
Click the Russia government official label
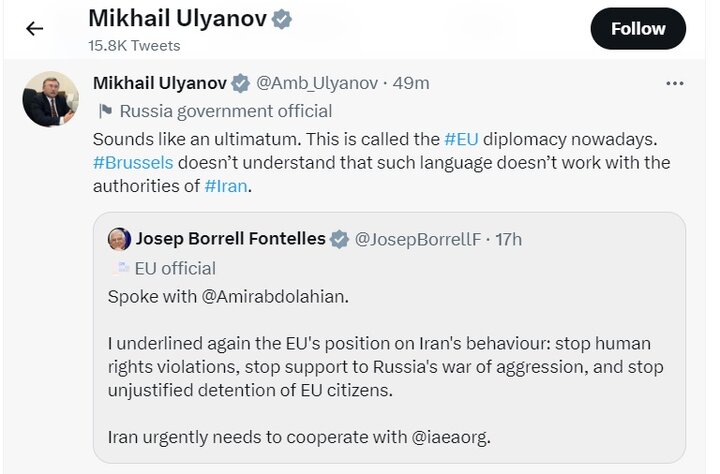coord(225,111)
